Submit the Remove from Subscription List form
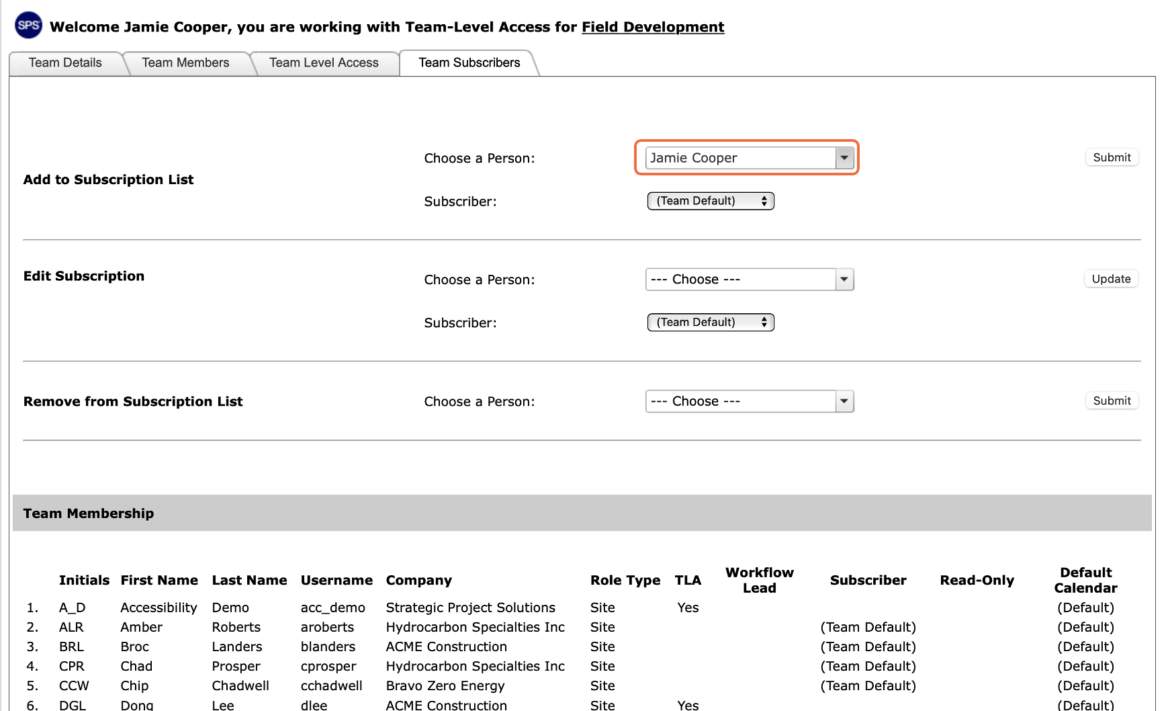The height and width of the screenshot is (711, 1170). 1111,401
